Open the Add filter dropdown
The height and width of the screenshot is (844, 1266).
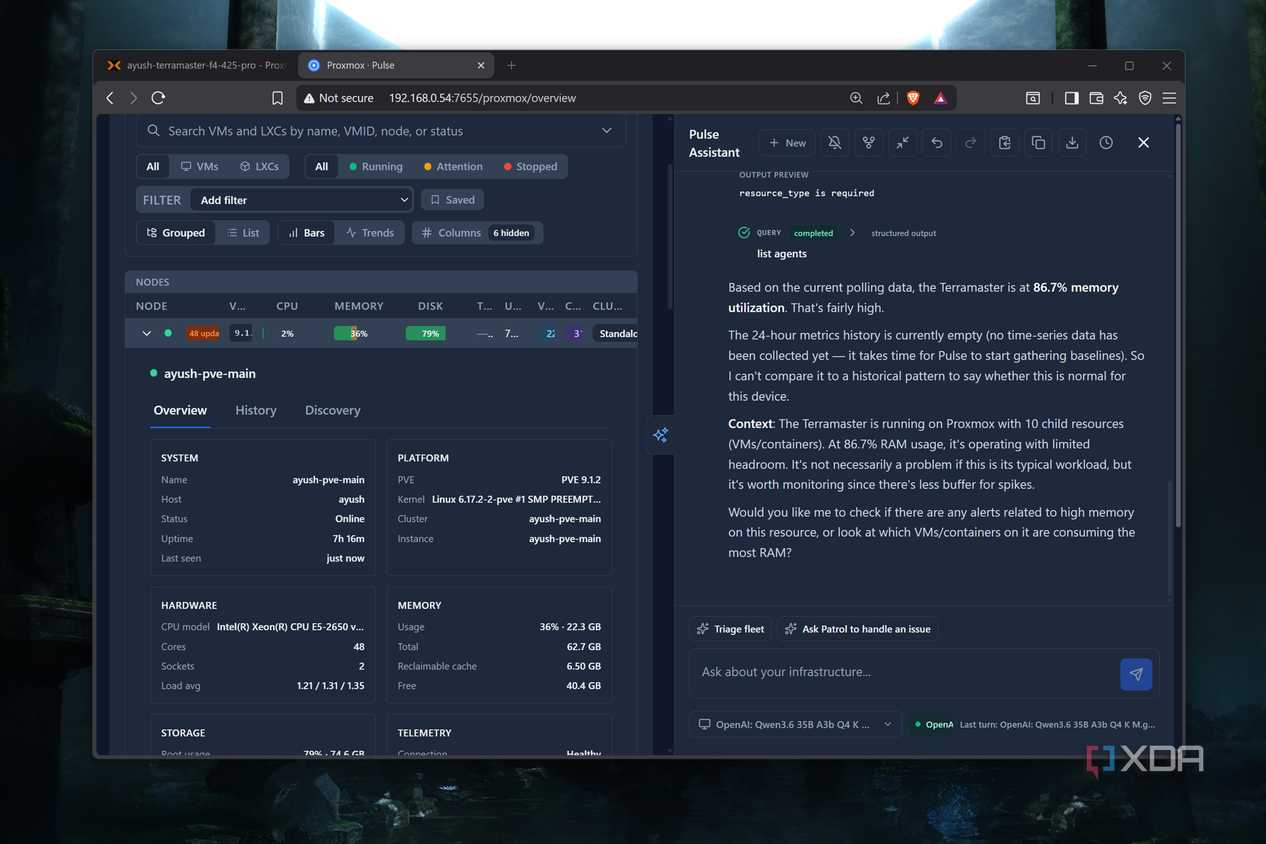pos(302,200)
